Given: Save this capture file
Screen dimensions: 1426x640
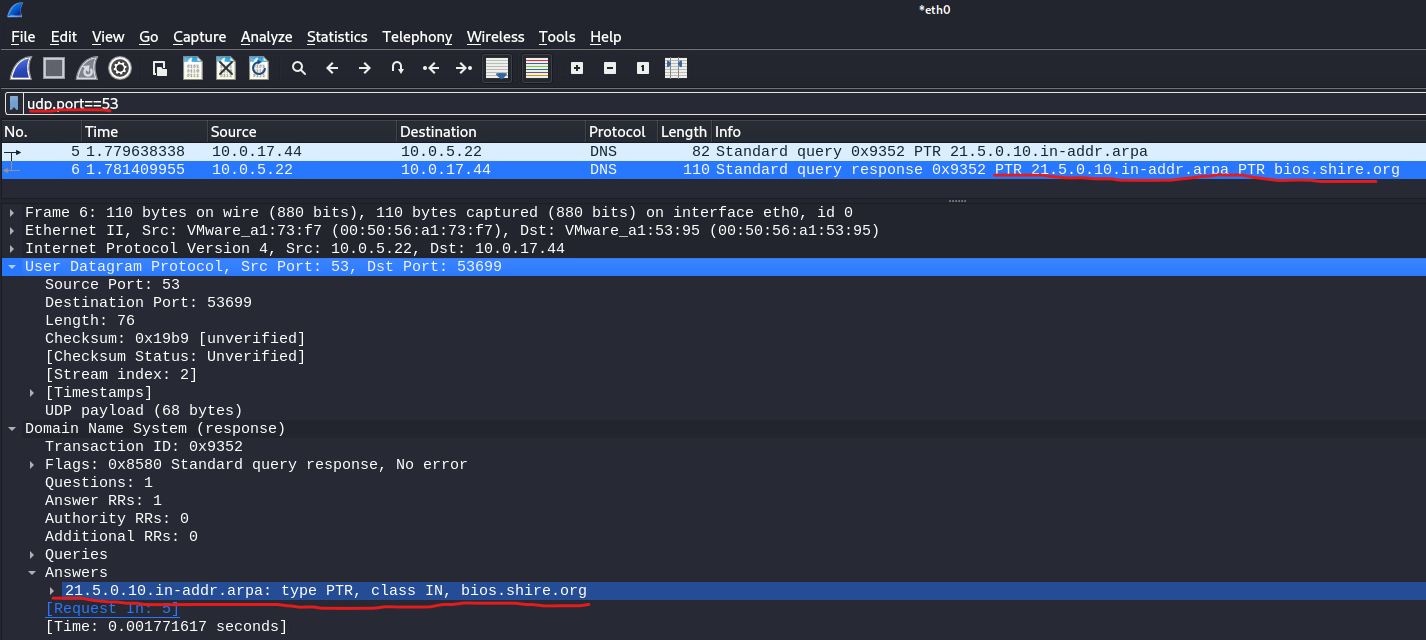Looking at the screenshot, I should [x=193, y=68].
